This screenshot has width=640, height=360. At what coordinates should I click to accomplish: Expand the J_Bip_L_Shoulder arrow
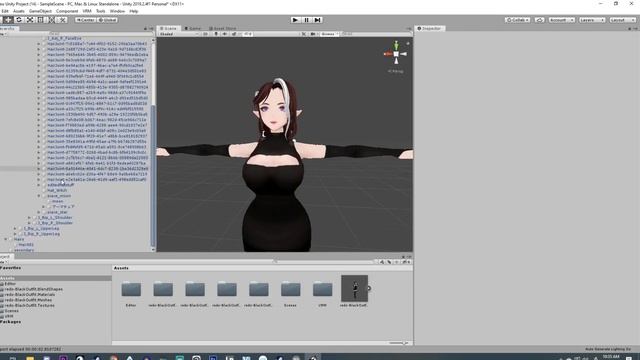pyautogui.click(x=29, y=218)
